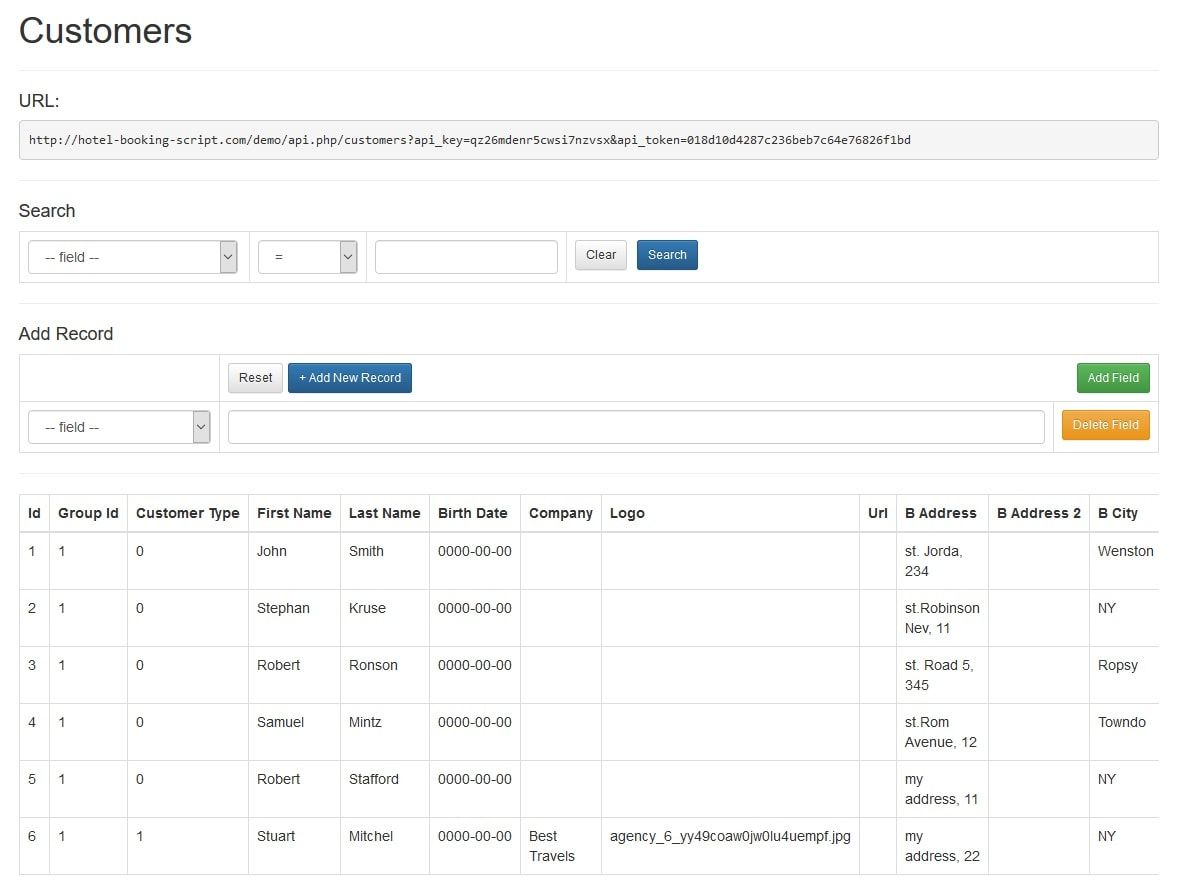Click the orange Delete Field button

pyautogui.click(x=1105, y=425)
